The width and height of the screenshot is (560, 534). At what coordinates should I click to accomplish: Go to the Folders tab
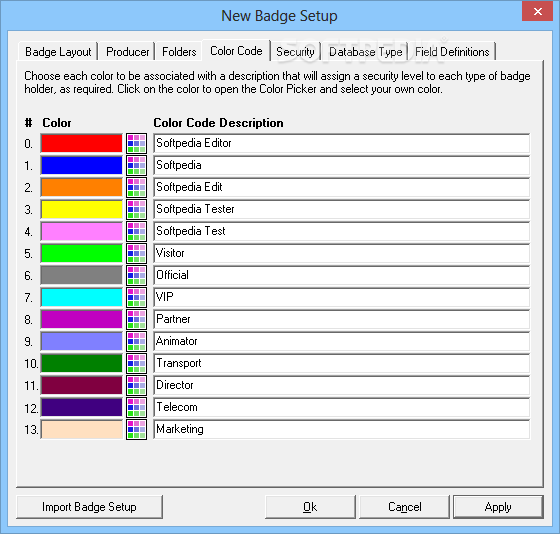click(179, 52)
